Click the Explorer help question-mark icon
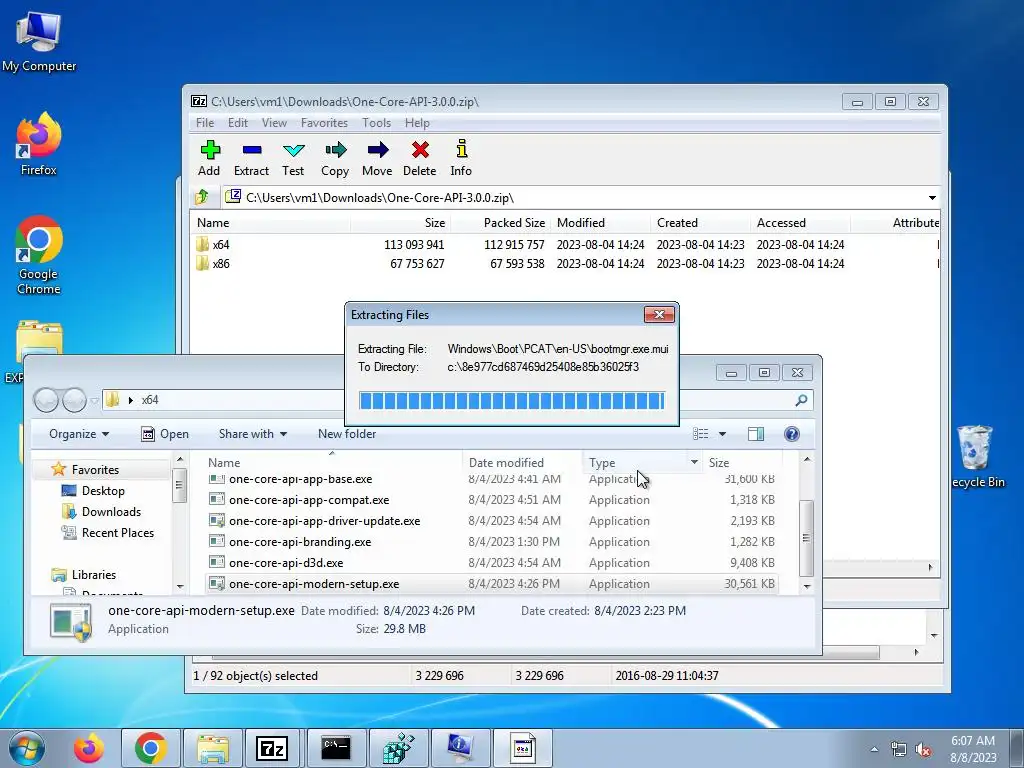Screen dimensions: 1024x768 (792, 434)
